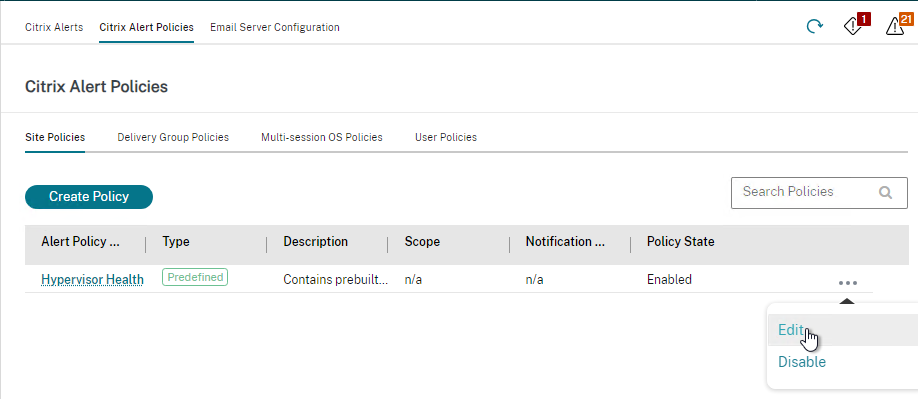Go to the User Policies tab
Viewport: 918px width, 399px height.
coord(446,137)
